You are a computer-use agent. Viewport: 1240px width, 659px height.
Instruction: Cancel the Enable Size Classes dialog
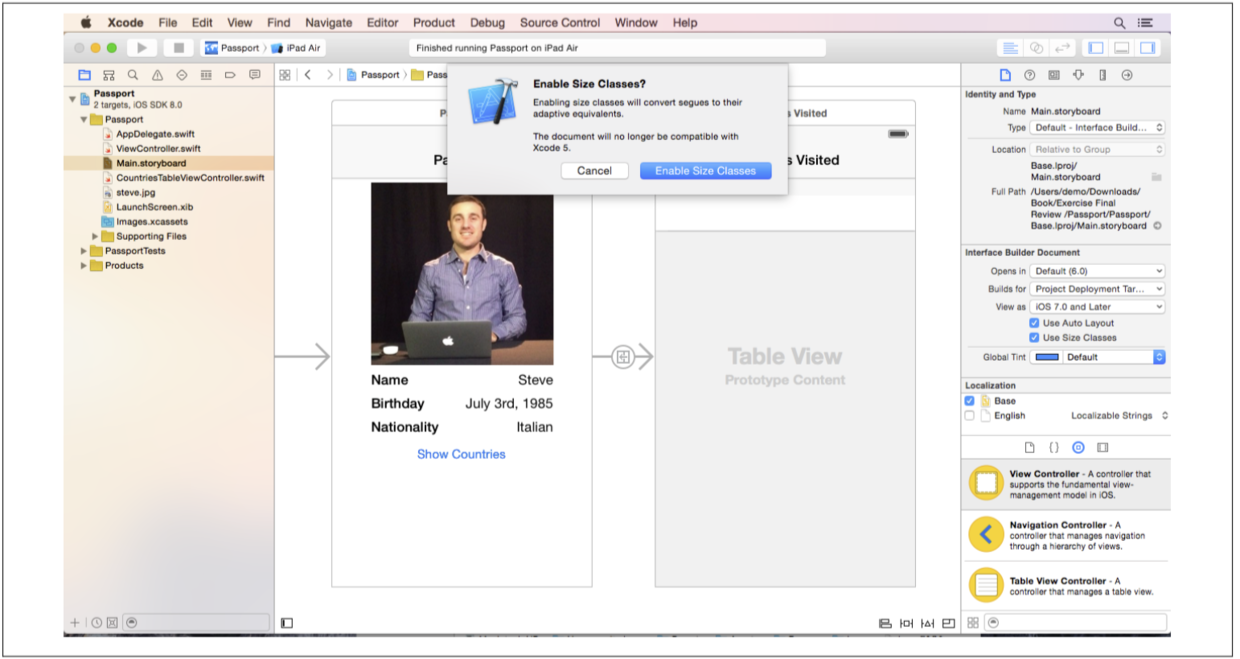(594, 171)
